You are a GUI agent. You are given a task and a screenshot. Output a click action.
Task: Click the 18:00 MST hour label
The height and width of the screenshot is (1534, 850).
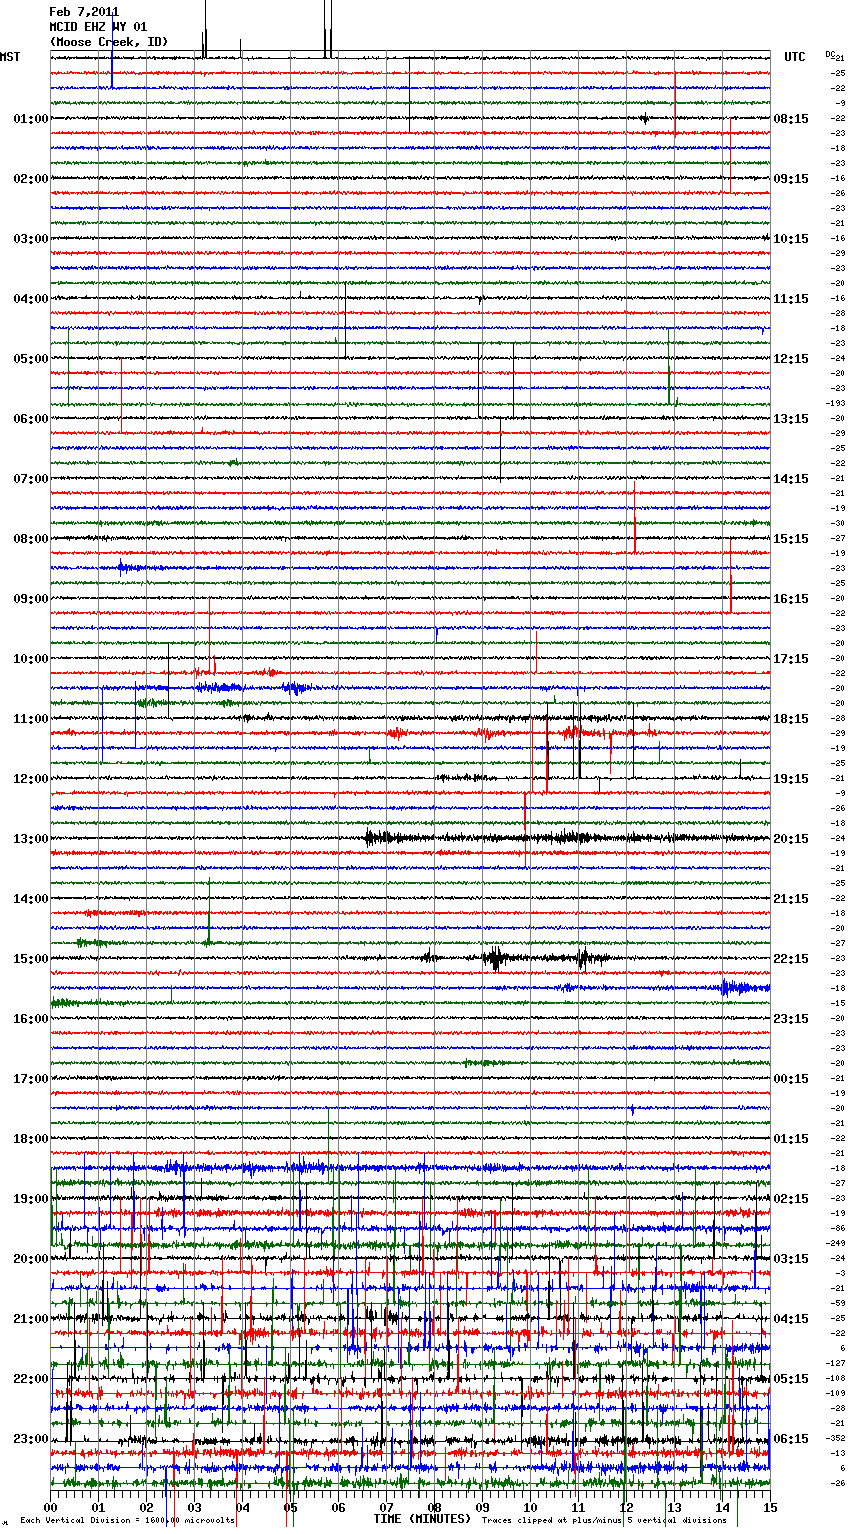pyautogui.click(x=31, y=1139)
